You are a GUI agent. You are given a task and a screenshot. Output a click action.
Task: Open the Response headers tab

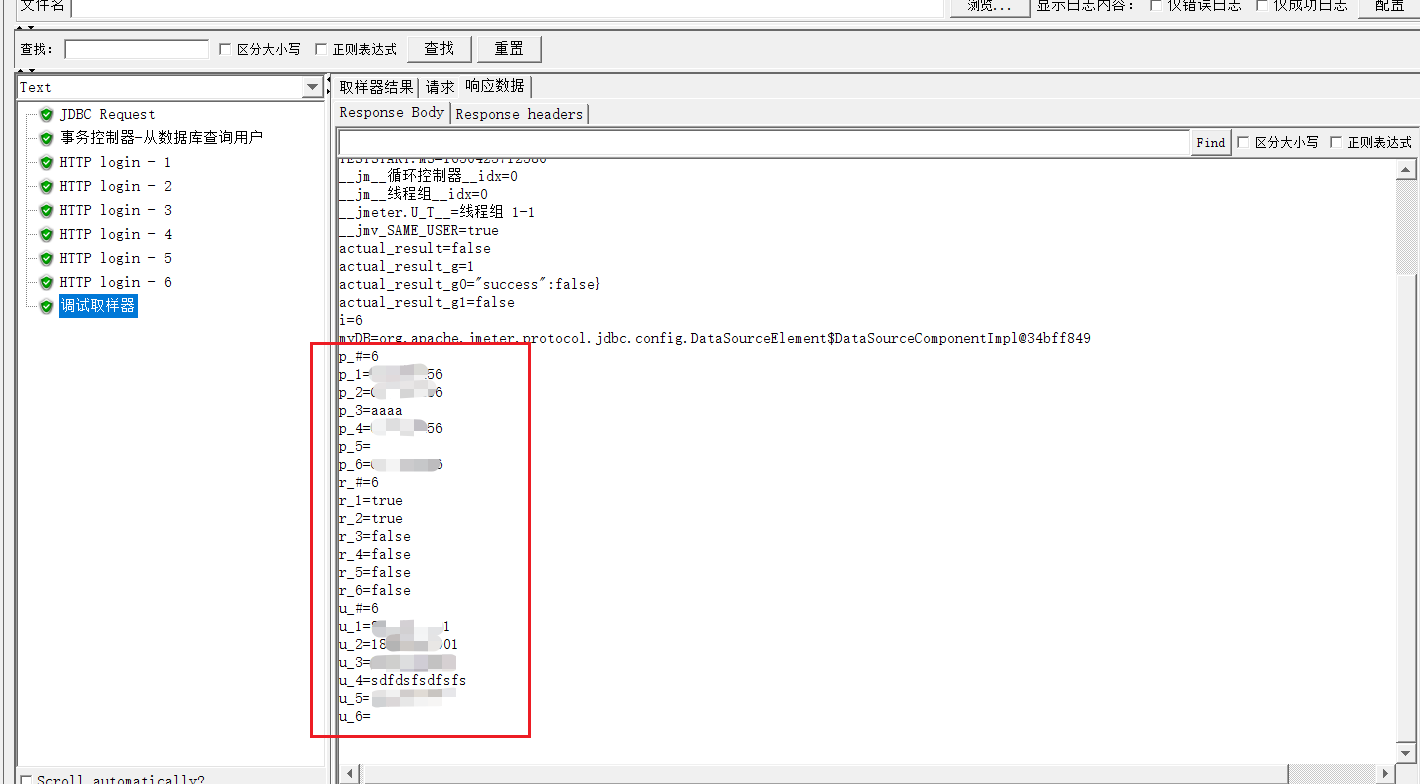click(x=519, y=113)
